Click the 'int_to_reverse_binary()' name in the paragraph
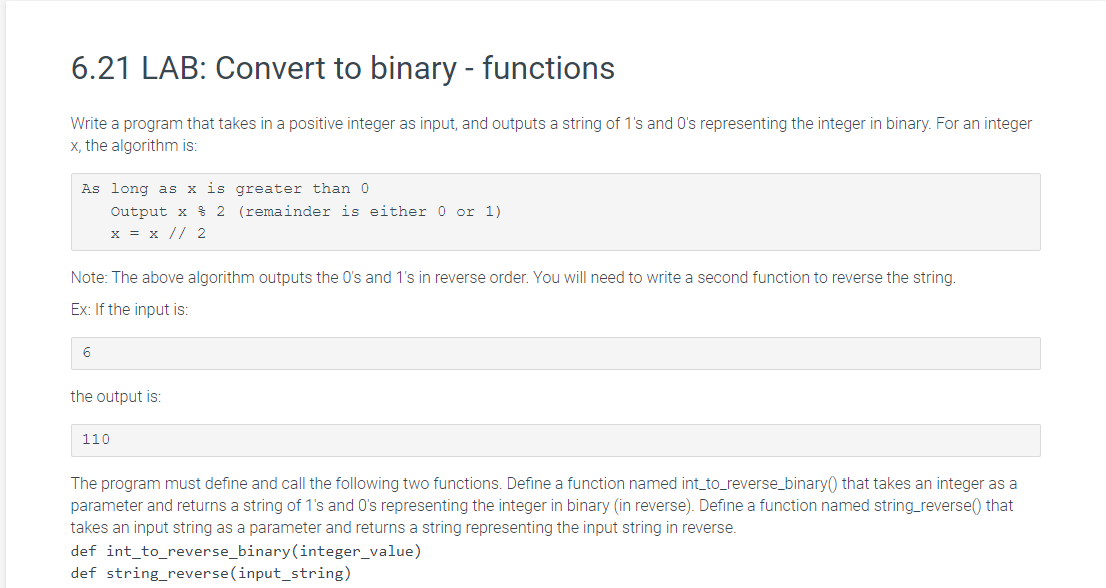 760,484
